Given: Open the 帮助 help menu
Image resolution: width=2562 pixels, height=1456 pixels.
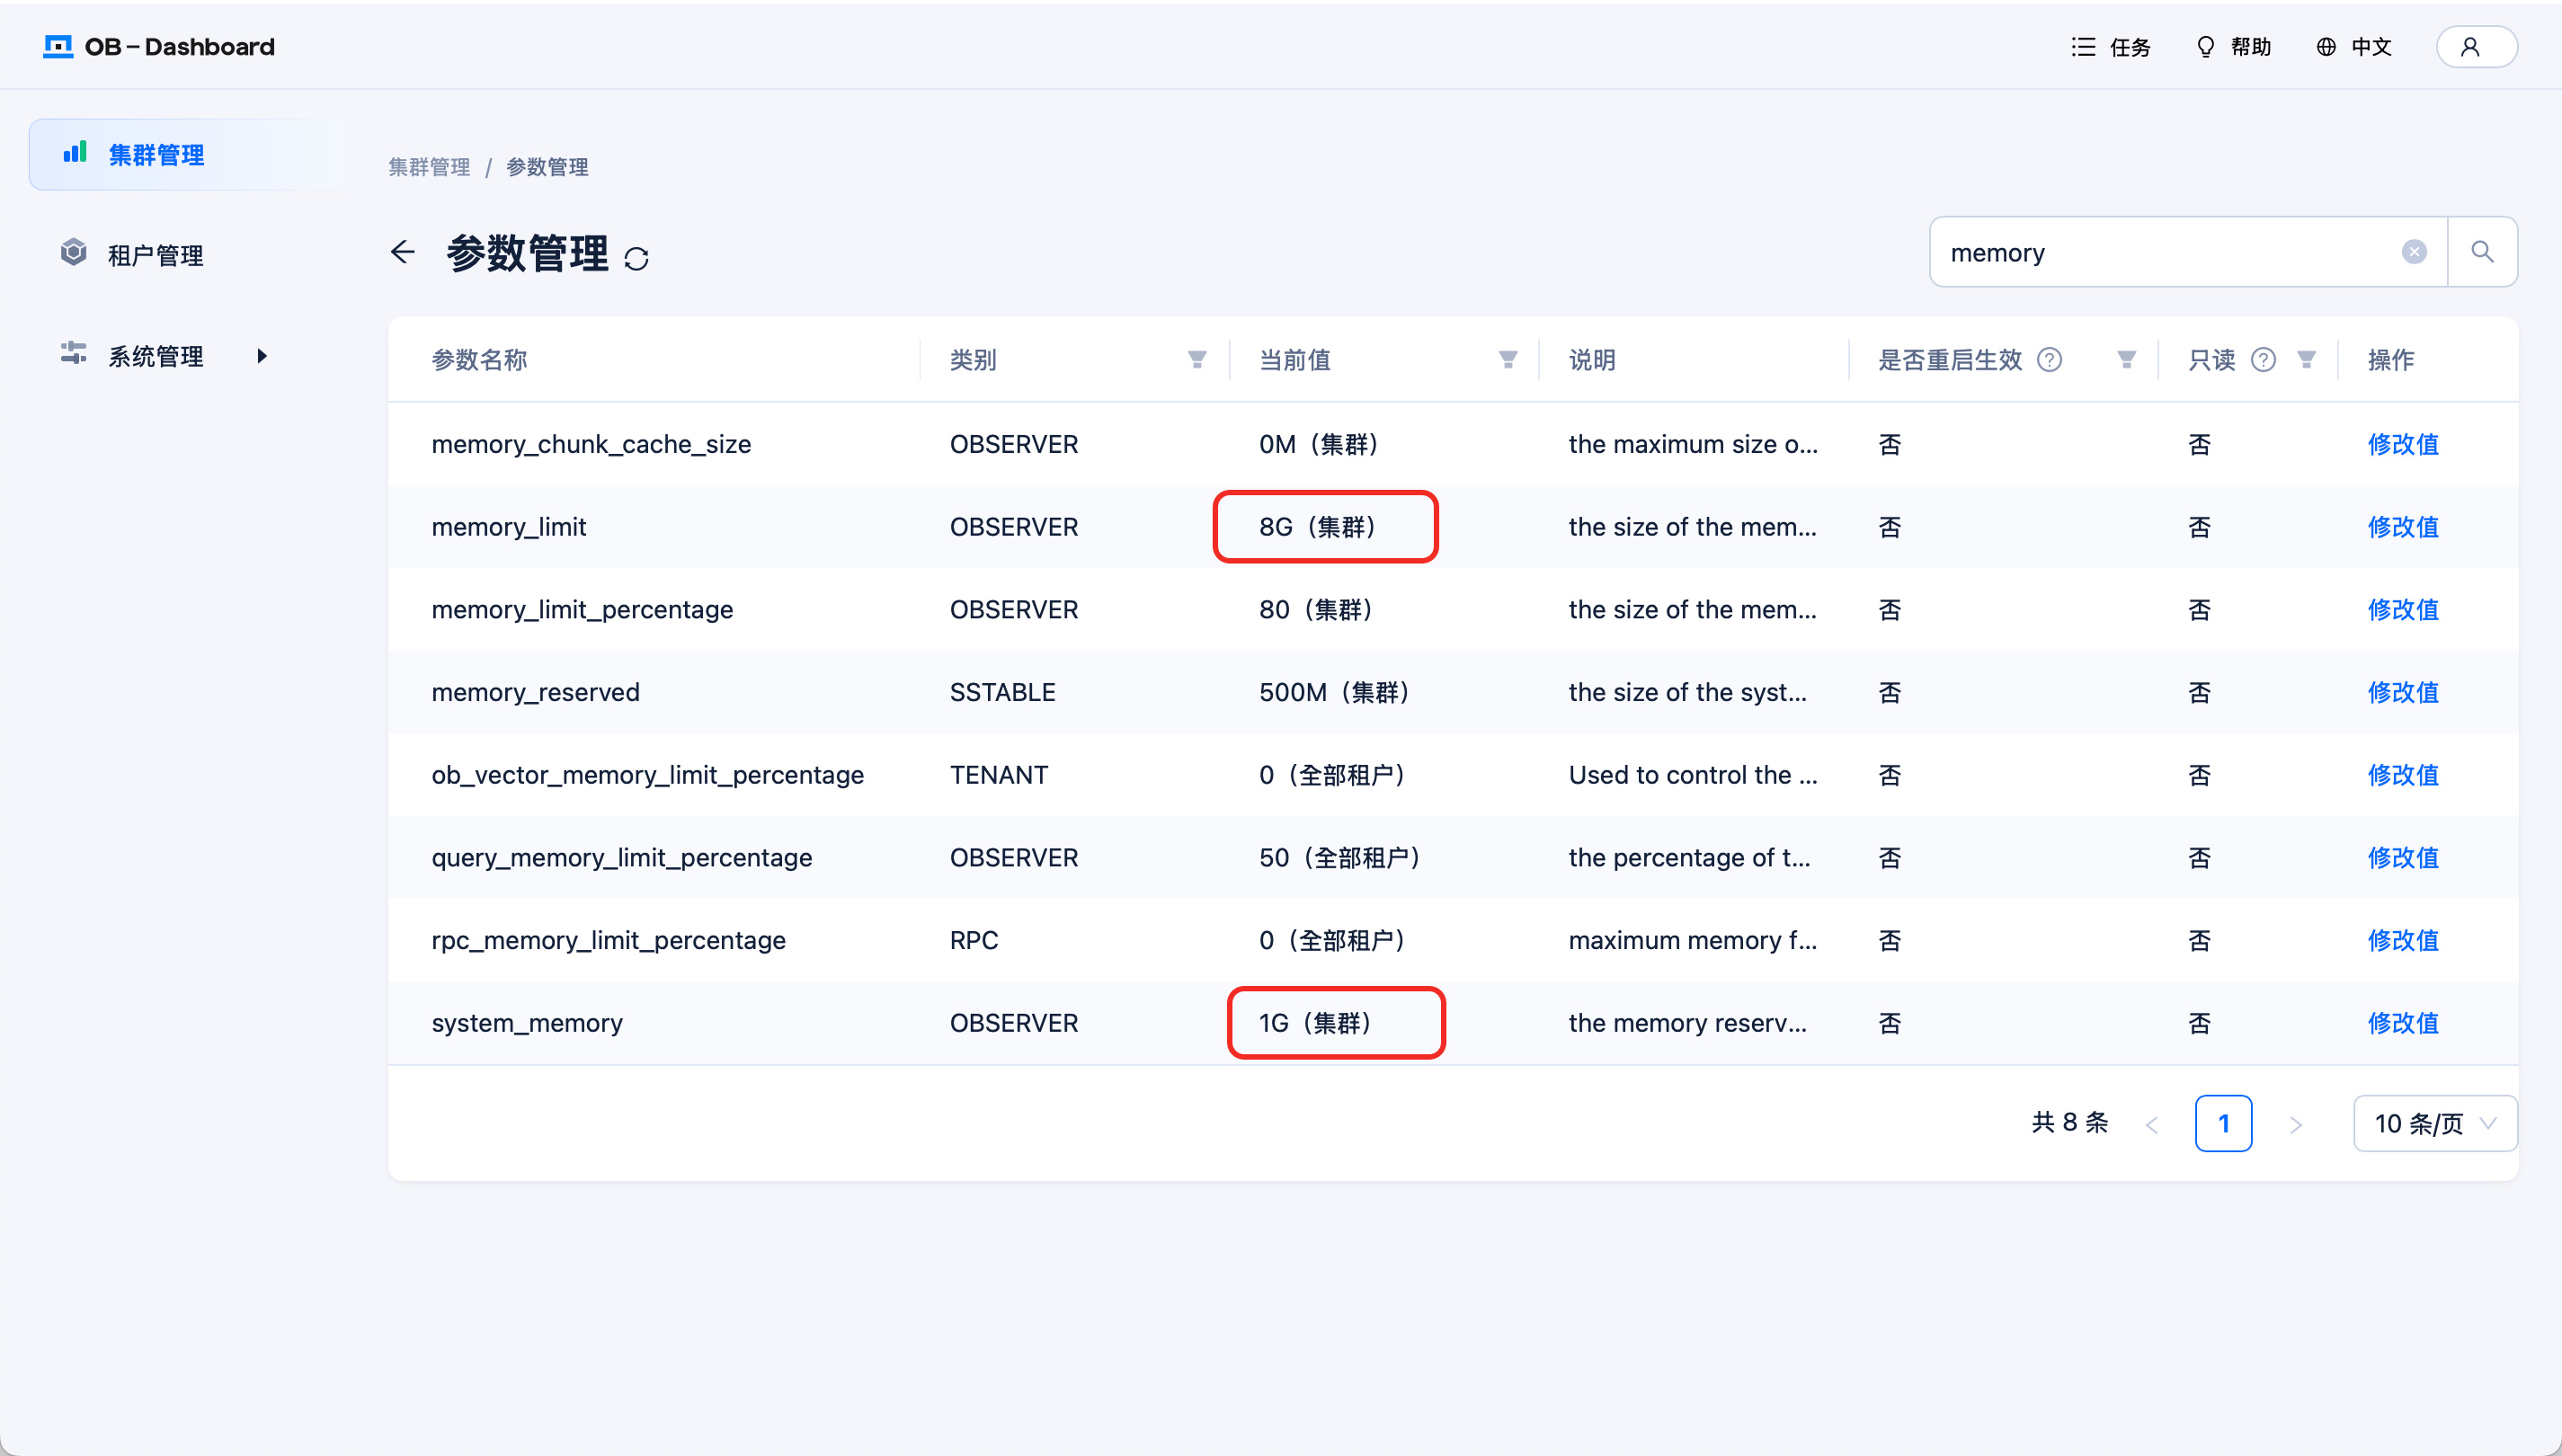Looking at the screenshot, I should [x=2233, y=47].
